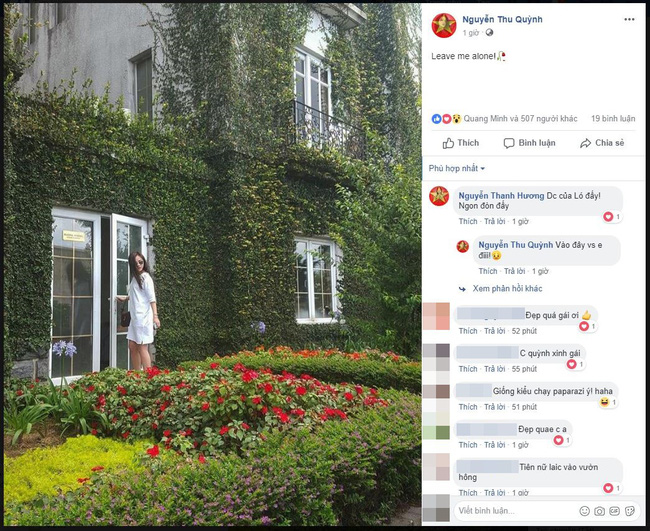Image resolution: width=650 pixels, height=531 pixels.
Task: Open Nguyễn Thu Quỳnh profile name link
Action: [x=502, y=19]
